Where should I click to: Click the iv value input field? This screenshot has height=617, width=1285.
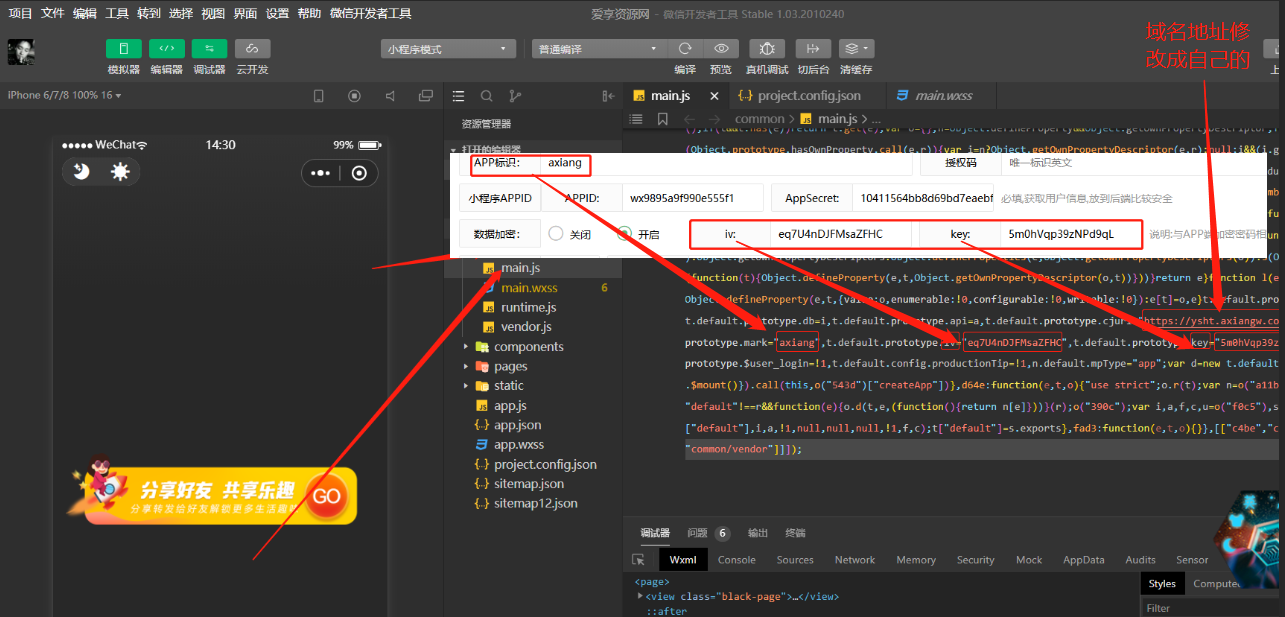point(843,234)
